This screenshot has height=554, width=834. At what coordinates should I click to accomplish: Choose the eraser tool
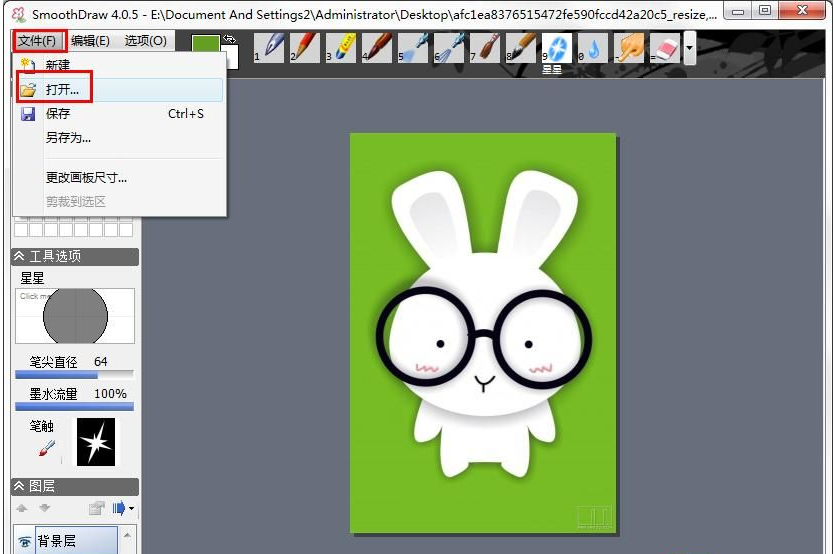pos(665,47)
